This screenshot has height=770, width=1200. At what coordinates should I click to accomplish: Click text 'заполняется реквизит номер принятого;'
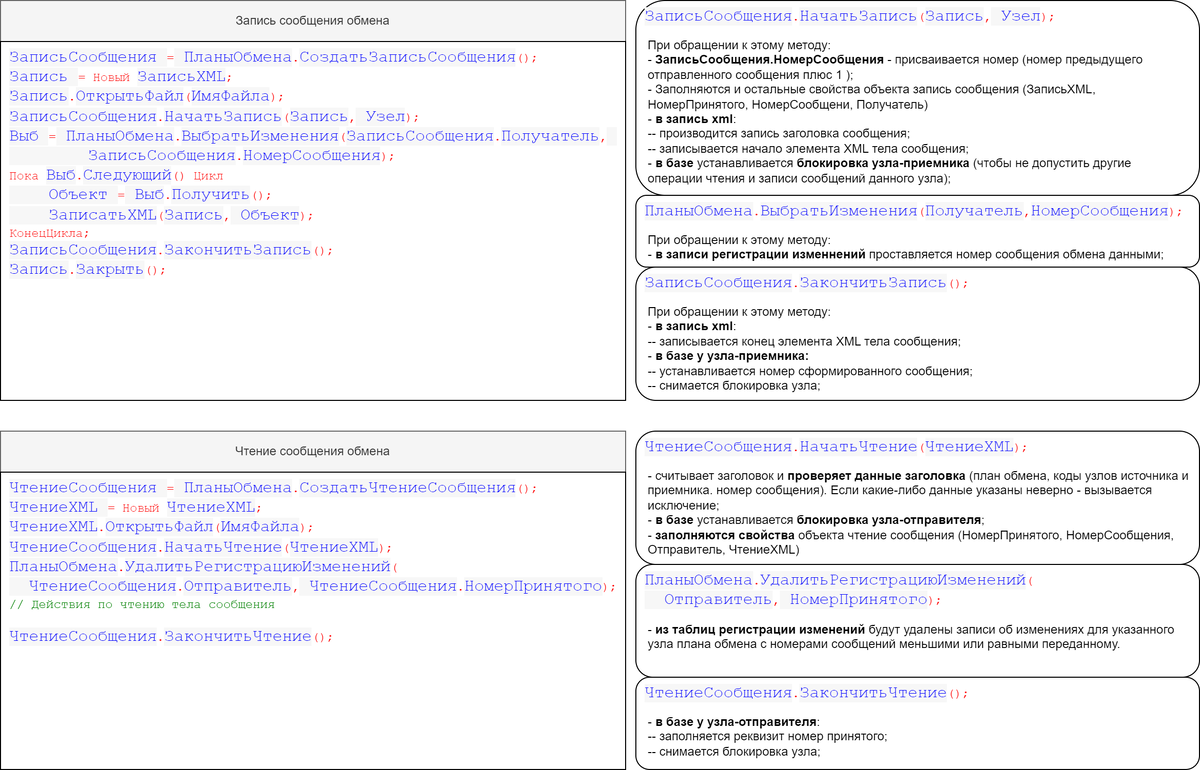click(772, 737)
